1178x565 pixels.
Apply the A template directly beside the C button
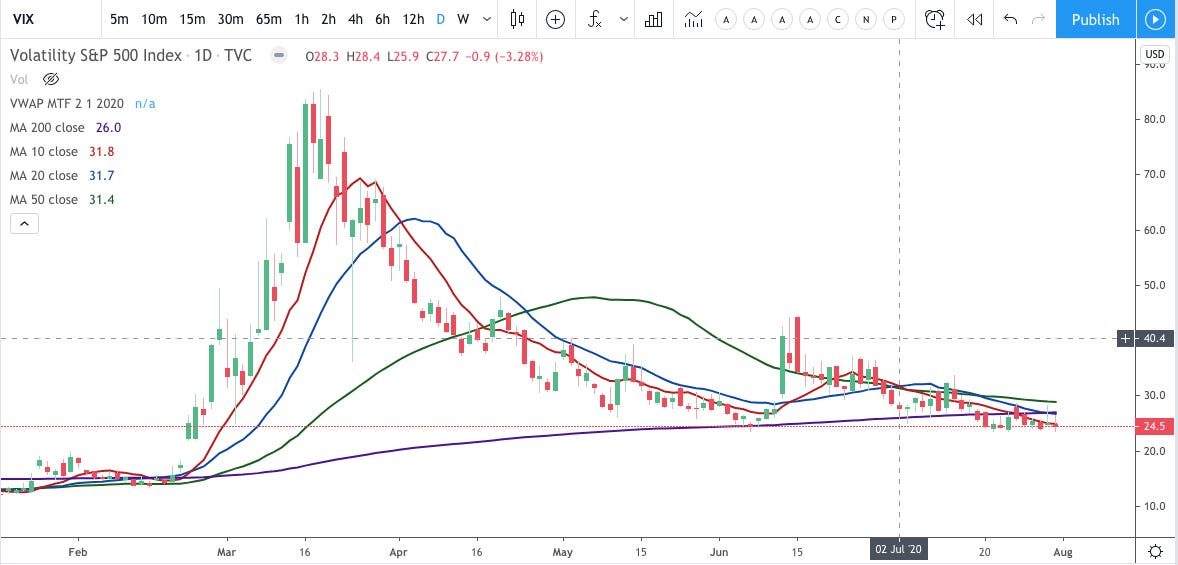click(810, 20)
